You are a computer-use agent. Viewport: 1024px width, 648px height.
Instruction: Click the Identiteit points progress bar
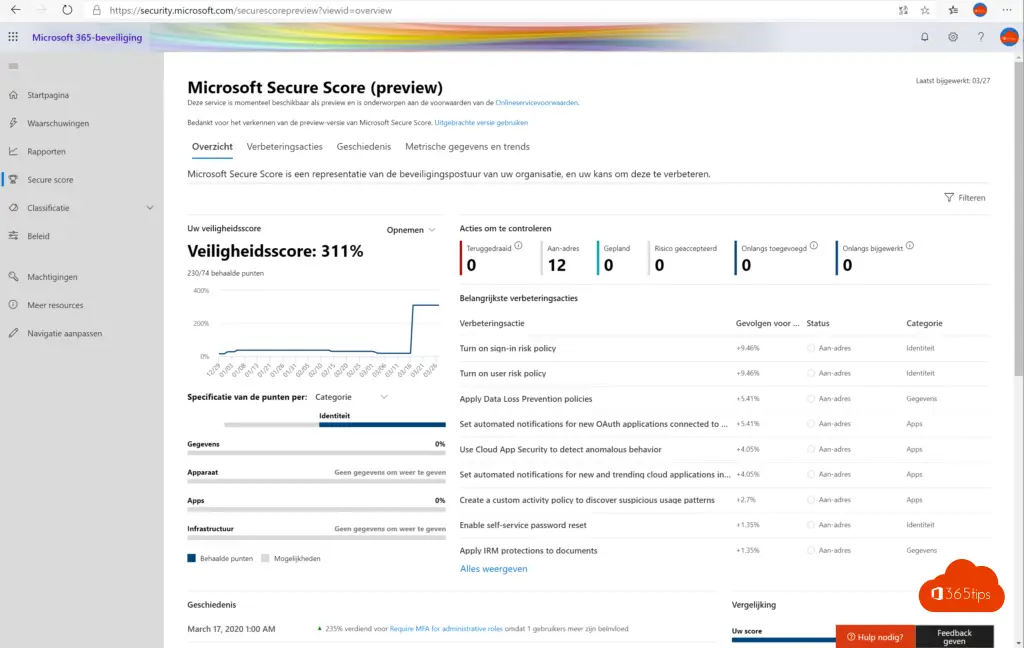[x=334, y=425]
